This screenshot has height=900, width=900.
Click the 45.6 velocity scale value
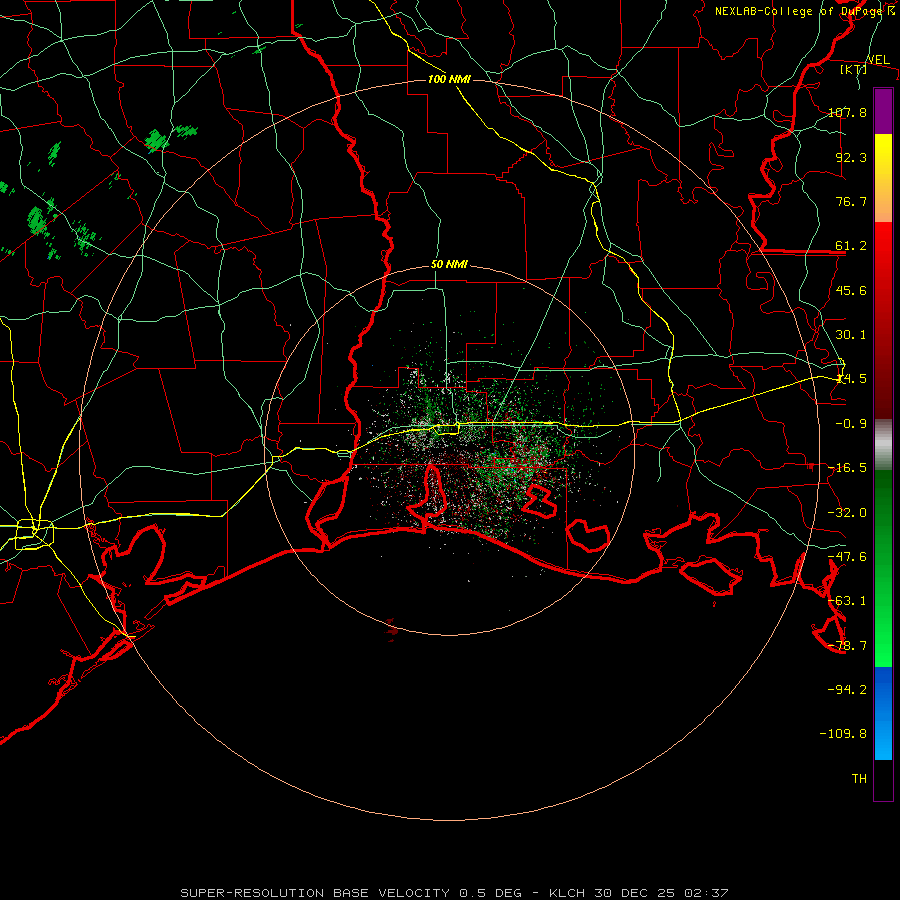pos(851,290)
